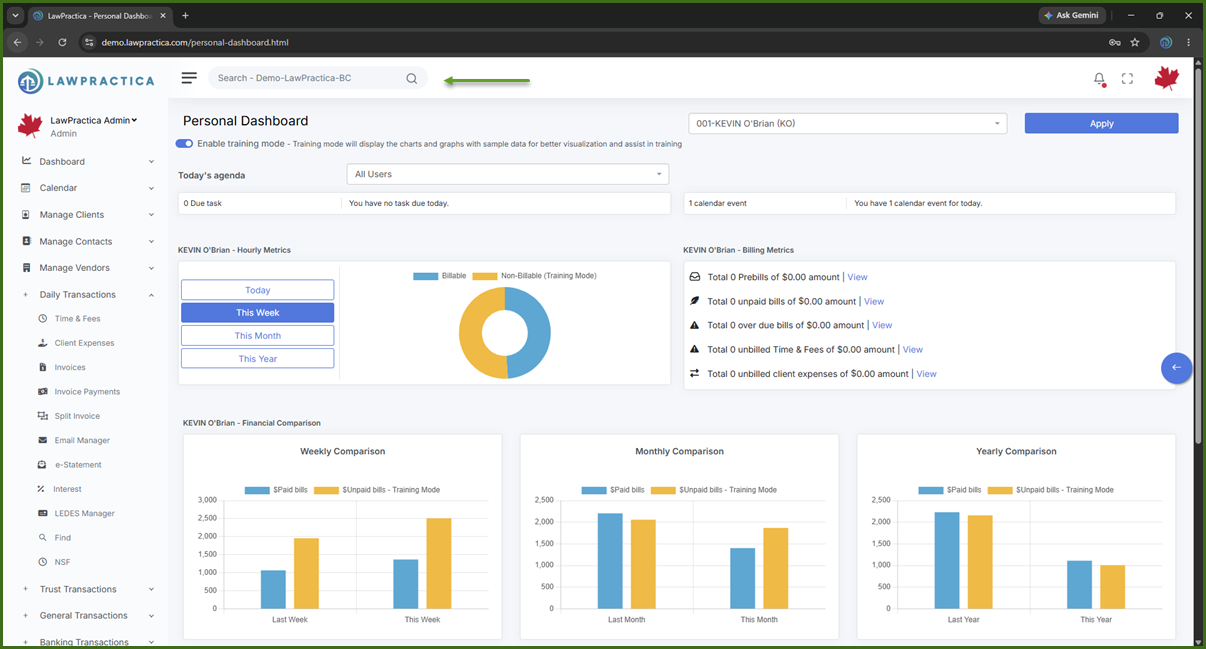Go to Time & Fees page
Screen dimensions: 1206x649
coord(77,318)
